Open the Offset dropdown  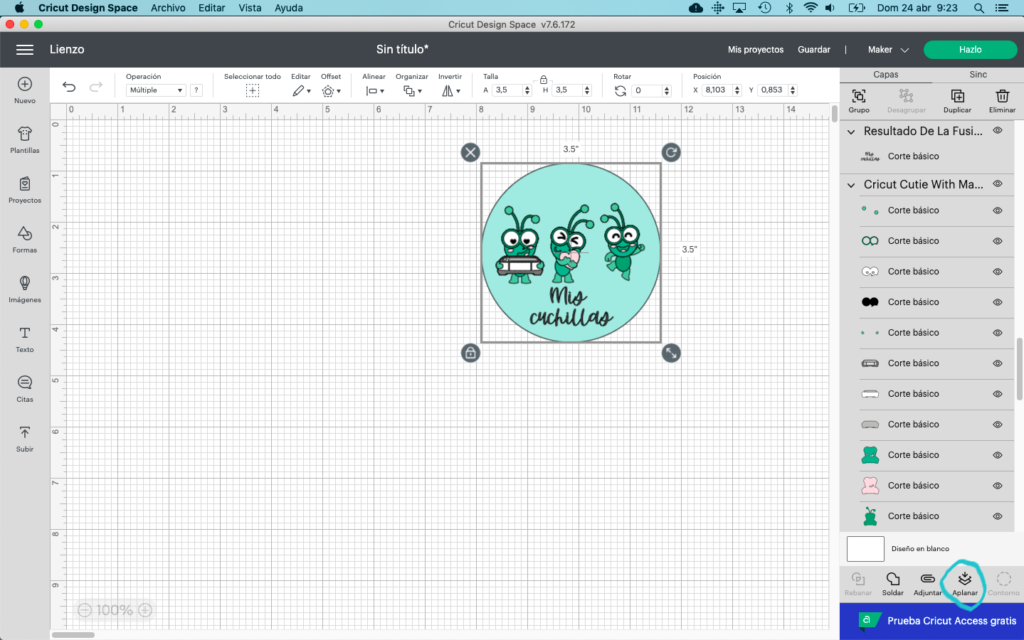pos(331,91)
